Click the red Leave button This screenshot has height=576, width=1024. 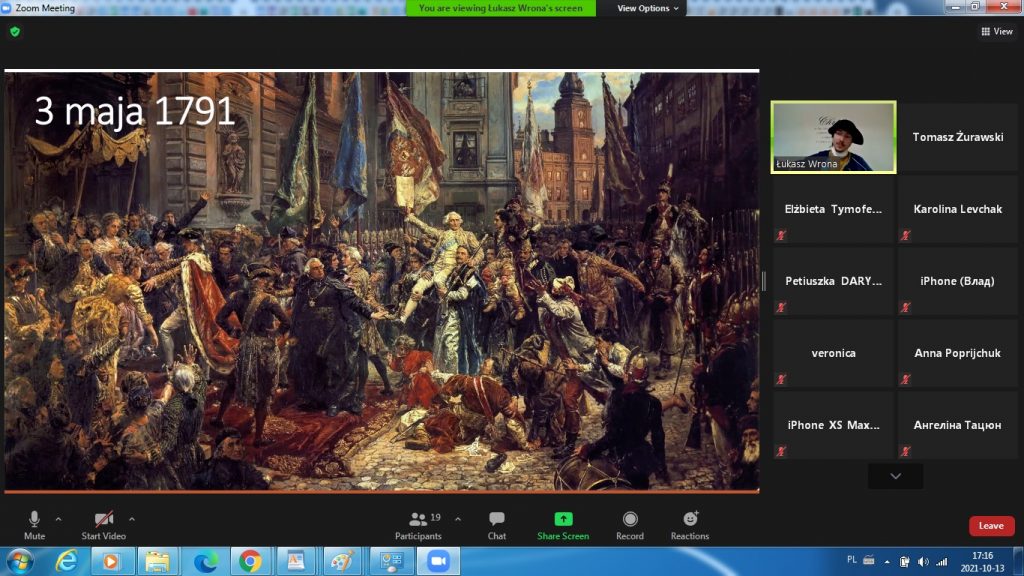coord(991,526)
